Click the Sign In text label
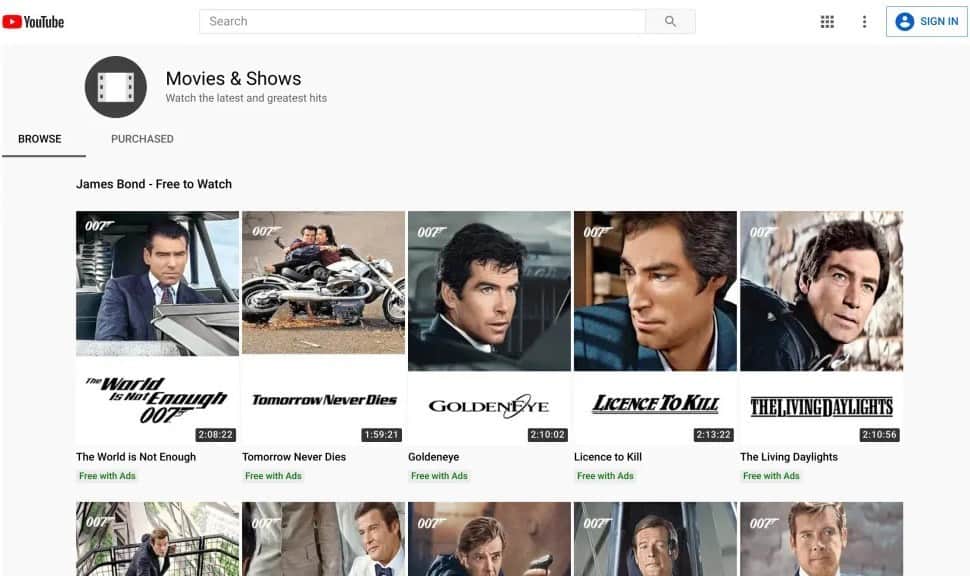This screenshot has width=970, height=576. 939,22
